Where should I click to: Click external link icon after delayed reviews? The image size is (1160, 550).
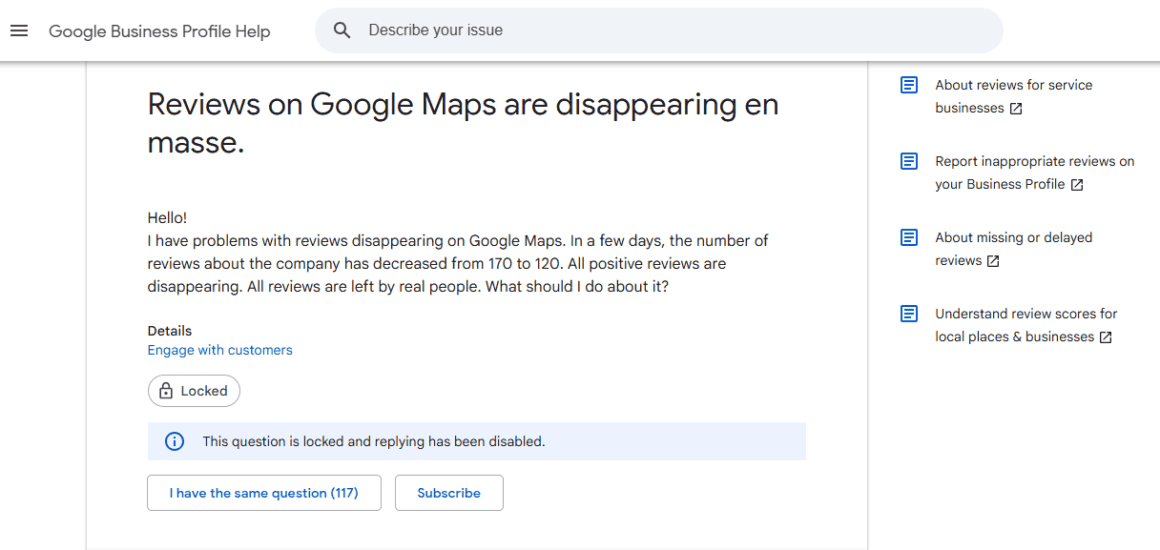pyautogui.click(x=994, y=261)
